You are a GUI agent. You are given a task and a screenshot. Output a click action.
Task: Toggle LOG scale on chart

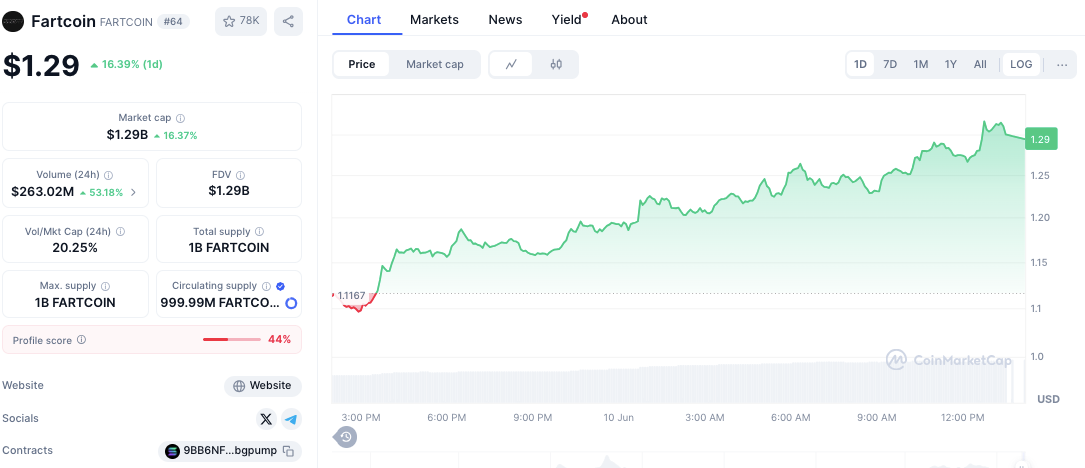tap(1021, 64)
